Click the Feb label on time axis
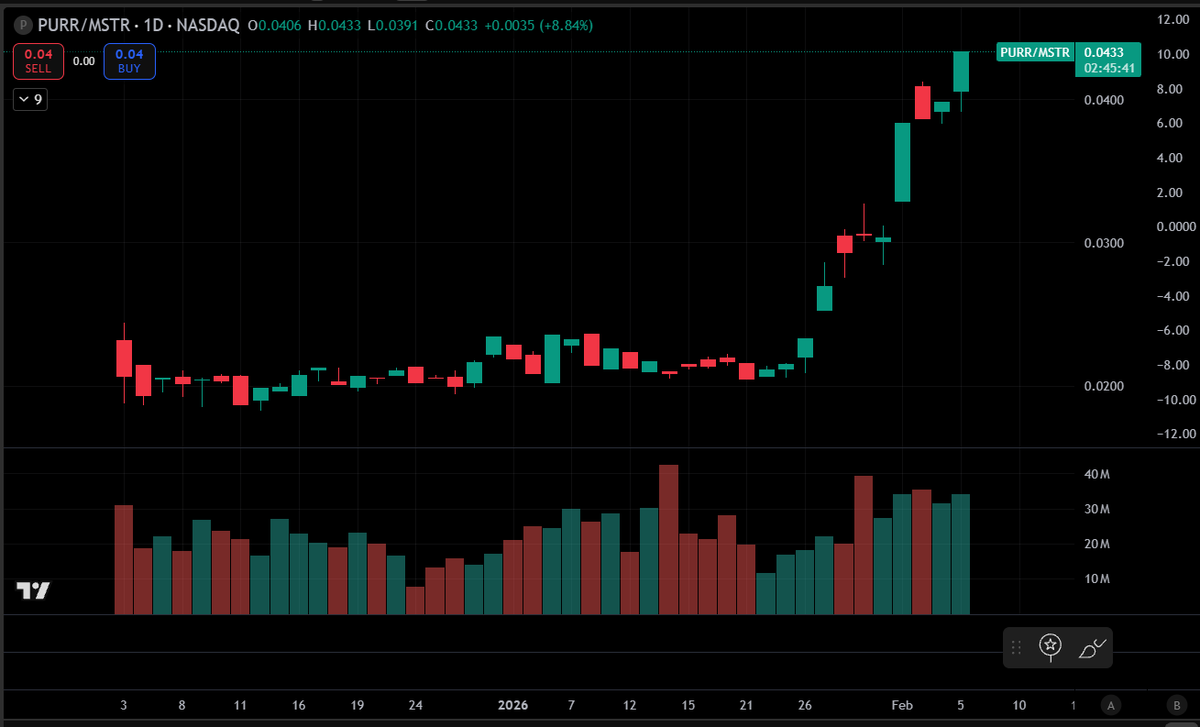1200x727 pixels. [903, 704]
